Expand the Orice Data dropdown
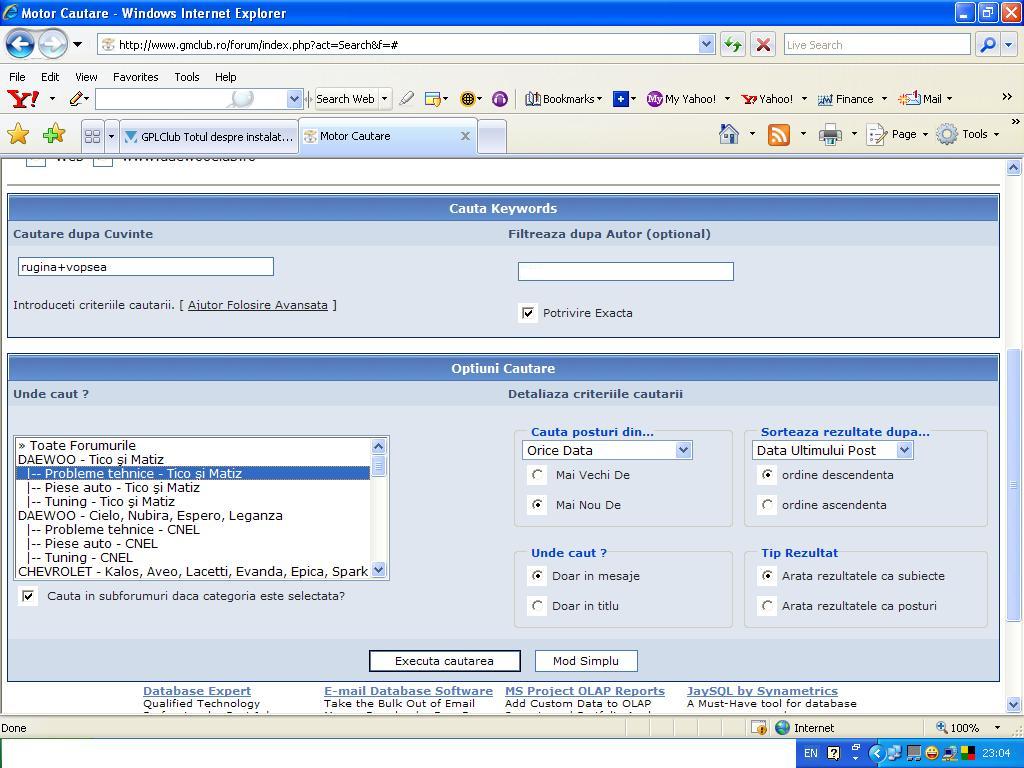The width and height of the screenshot is (1024, 768). [607, 450]
